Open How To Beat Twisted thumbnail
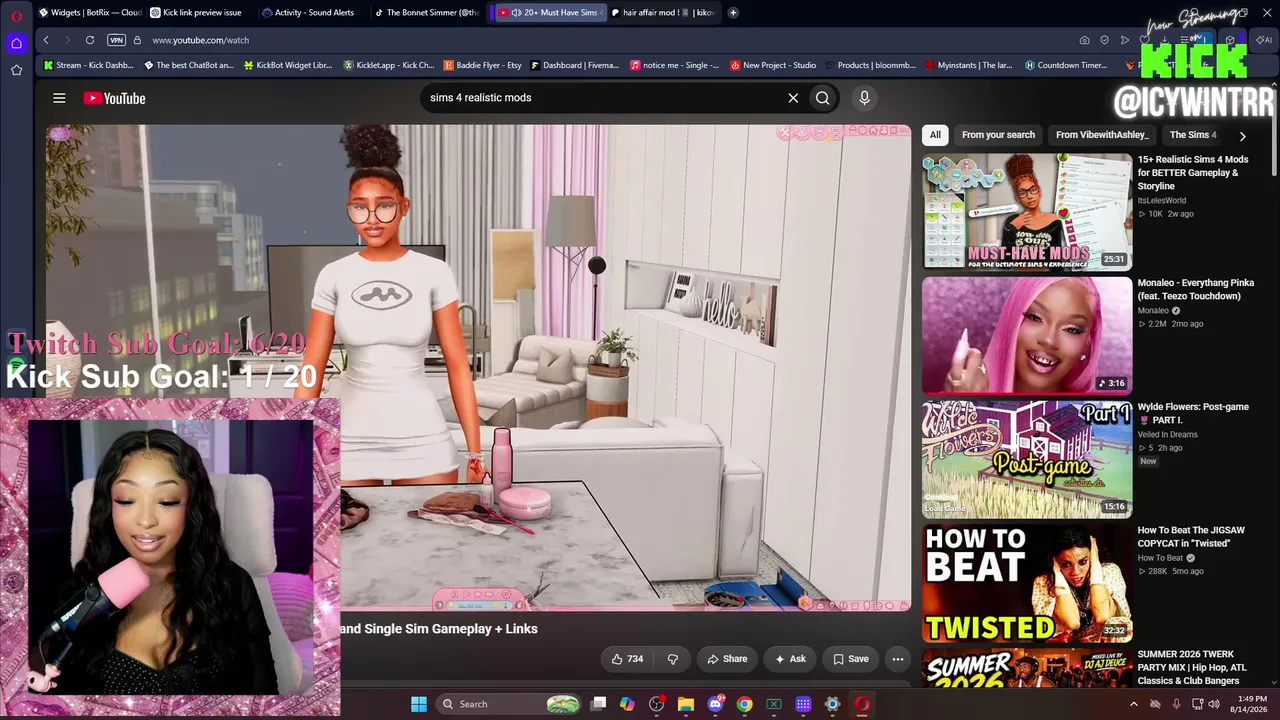Image resolution: width=1280 pixels, height=720 pixels. tap(1027, 583)
